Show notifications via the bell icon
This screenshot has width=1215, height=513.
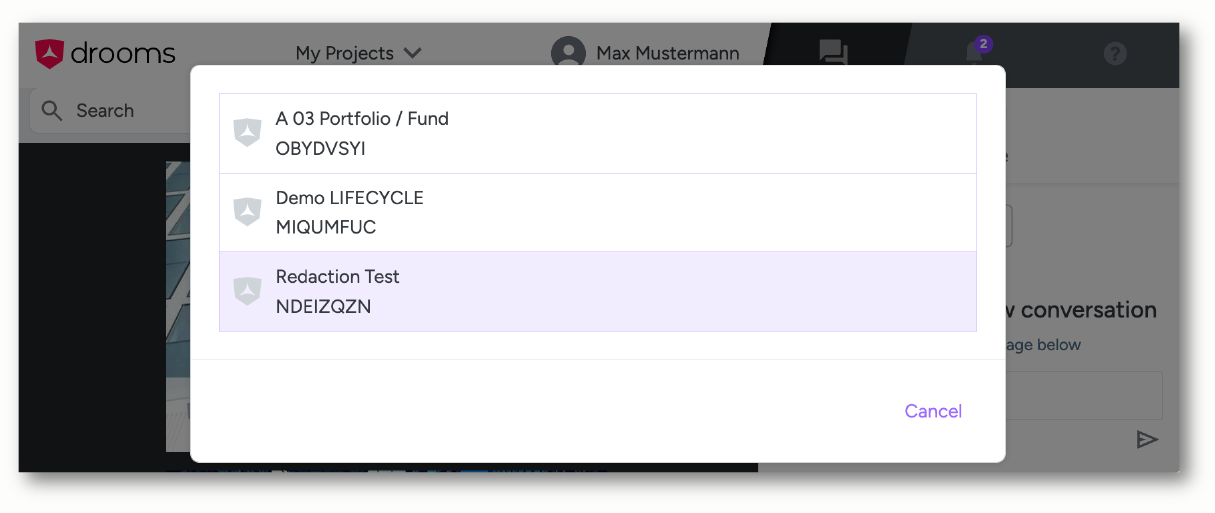point(975,53)
